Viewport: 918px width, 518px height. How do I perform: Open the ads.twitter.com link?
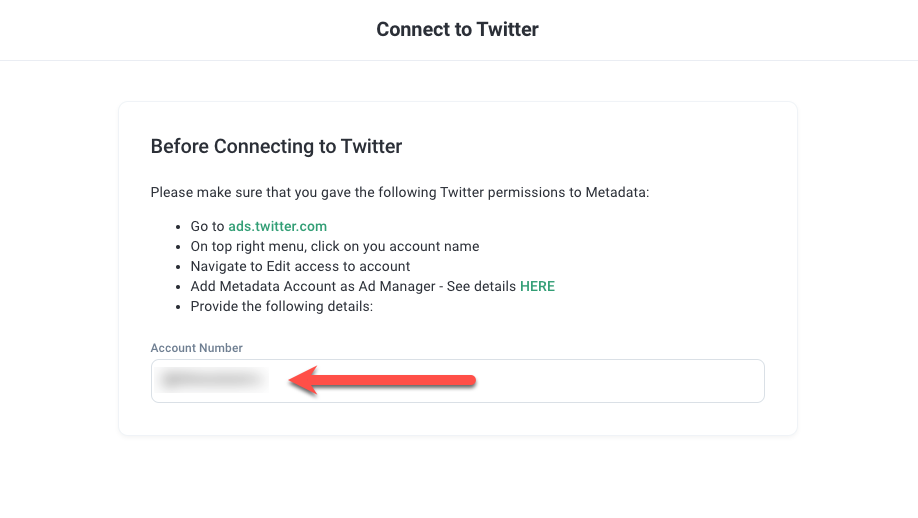277,226
